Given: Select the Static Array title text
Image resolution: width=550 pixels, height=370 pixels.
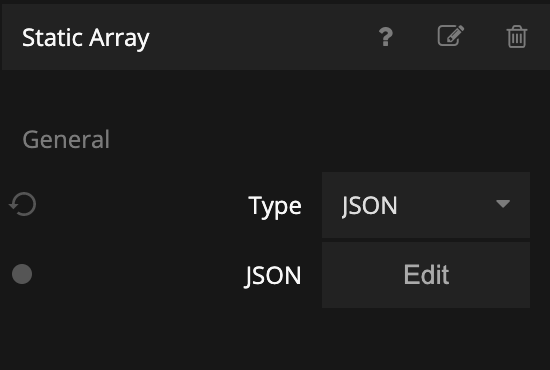Looking at the screenshot, I should coord(86,38).
